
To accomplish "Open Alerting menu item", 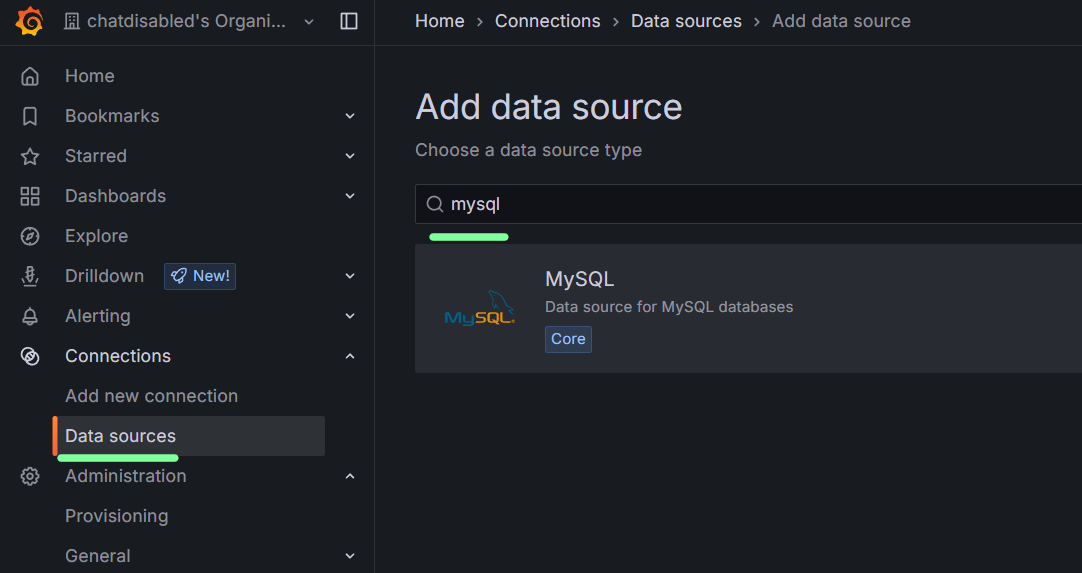I will [97, 316].
